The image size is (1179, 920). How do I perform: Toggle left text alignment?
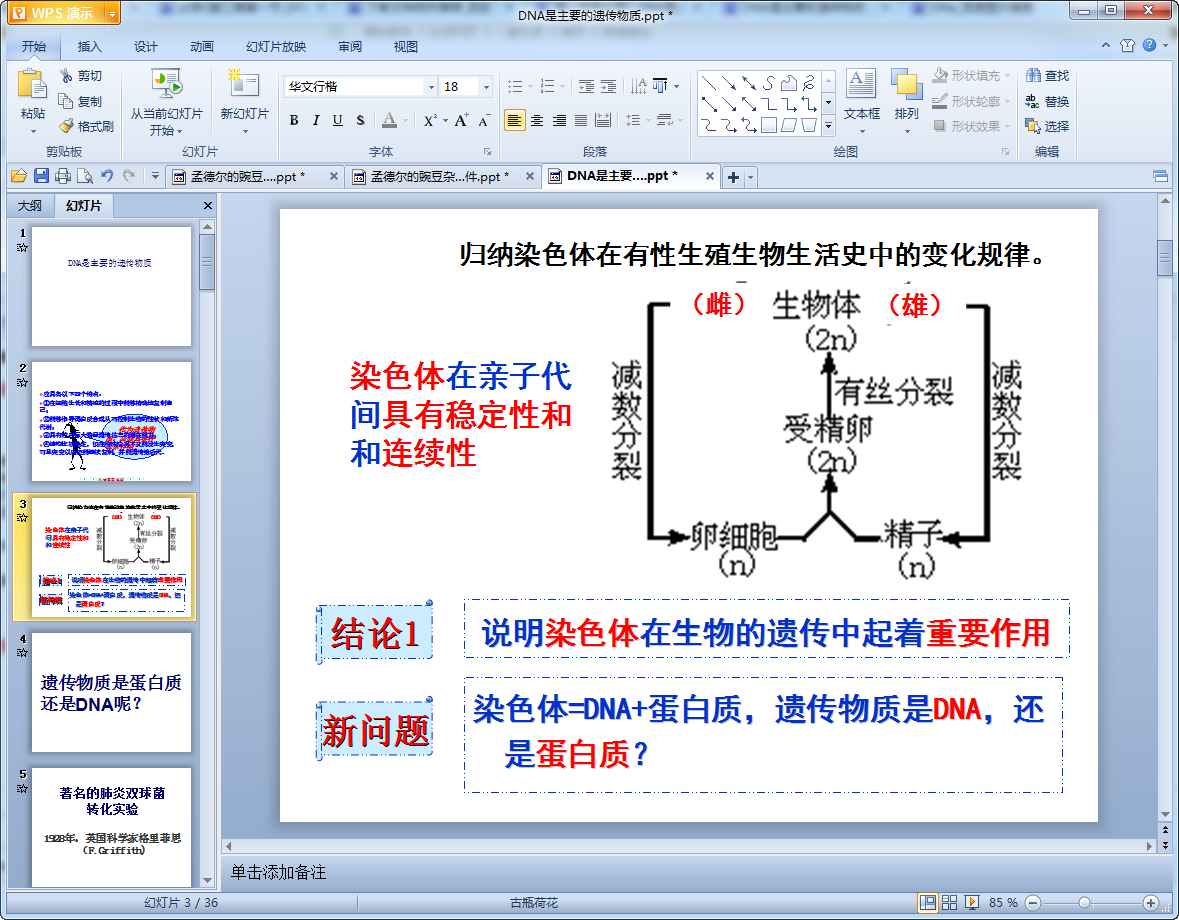pyautogui.click(x=514, y=120)
